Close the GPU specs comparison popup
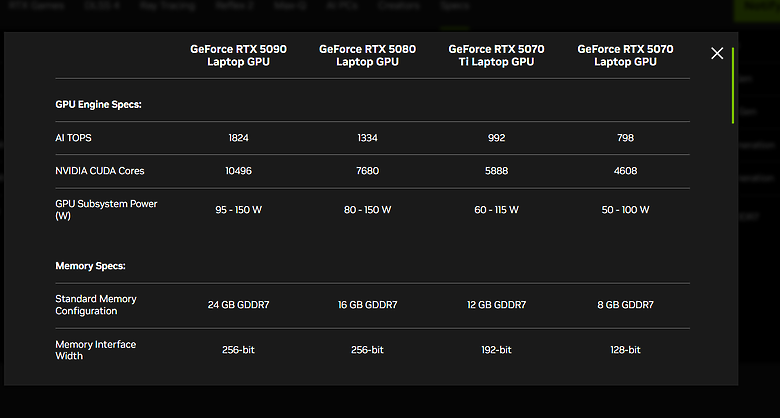 pos(717,53)
